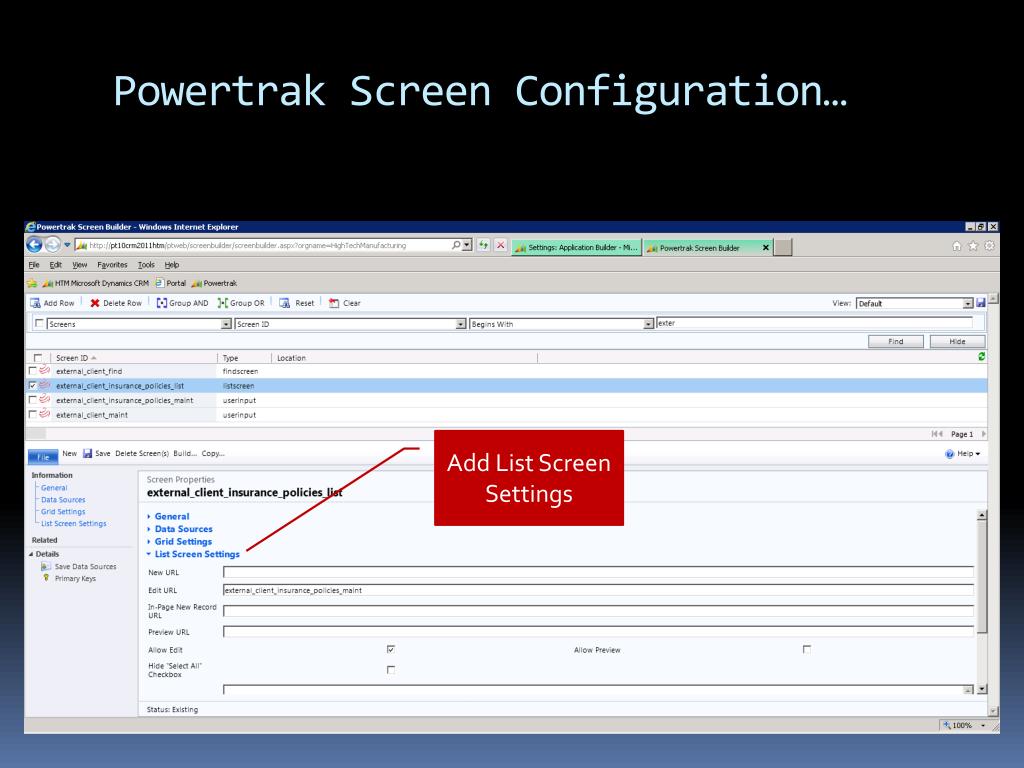This screenshot has width=1024, height=768.
Task: Click the external_client_find row icon
Action: (x=44, y=370)
